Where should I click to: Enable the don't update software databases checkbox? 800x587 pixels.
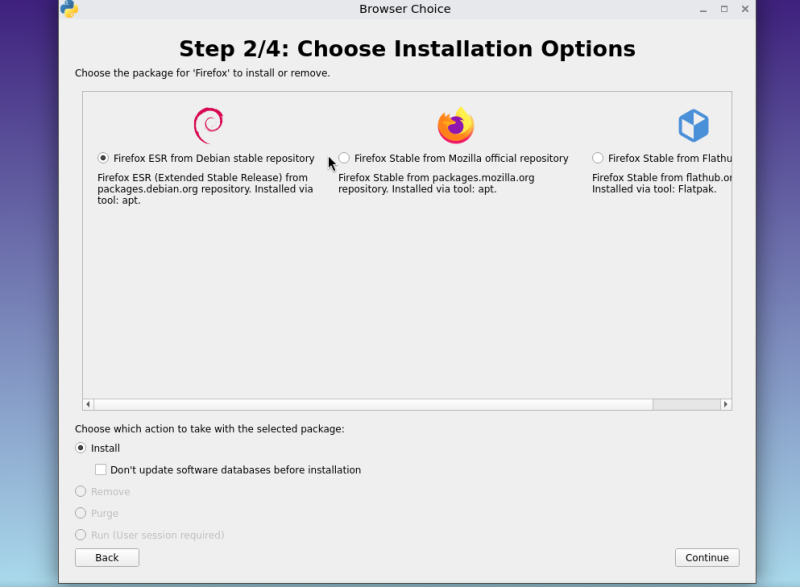101,469
